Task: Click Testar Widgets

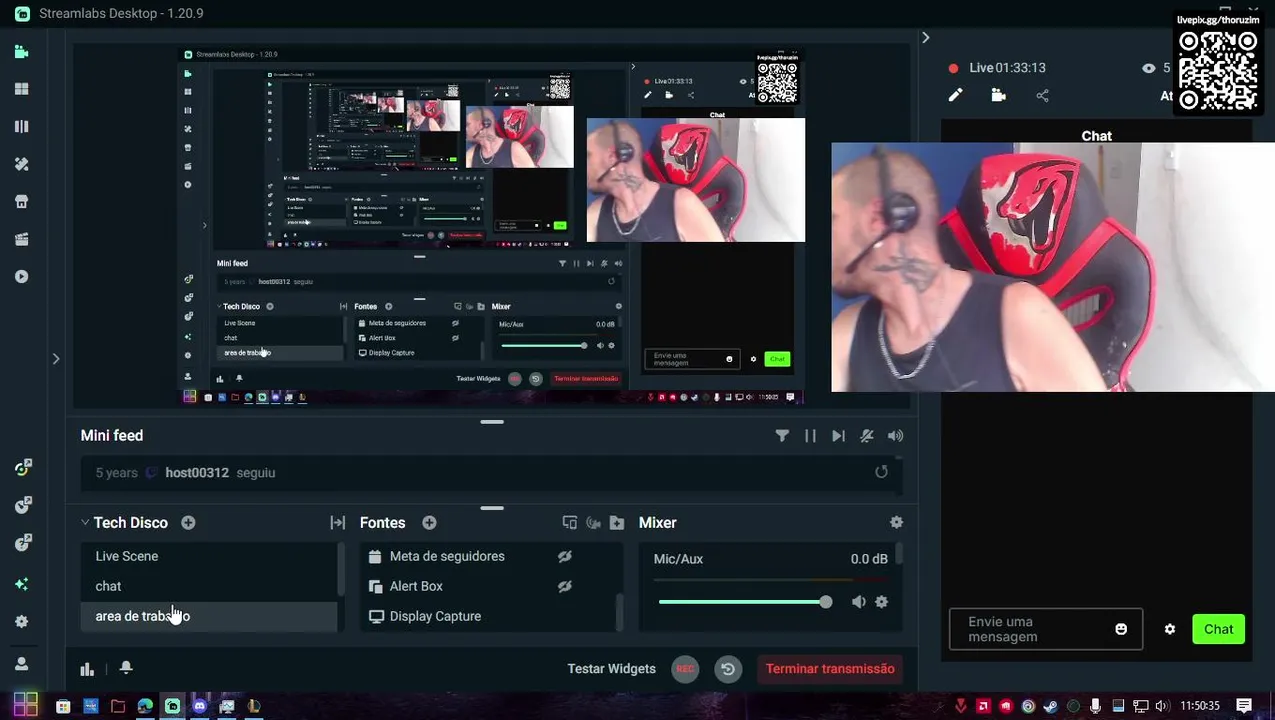Action: 611,669
